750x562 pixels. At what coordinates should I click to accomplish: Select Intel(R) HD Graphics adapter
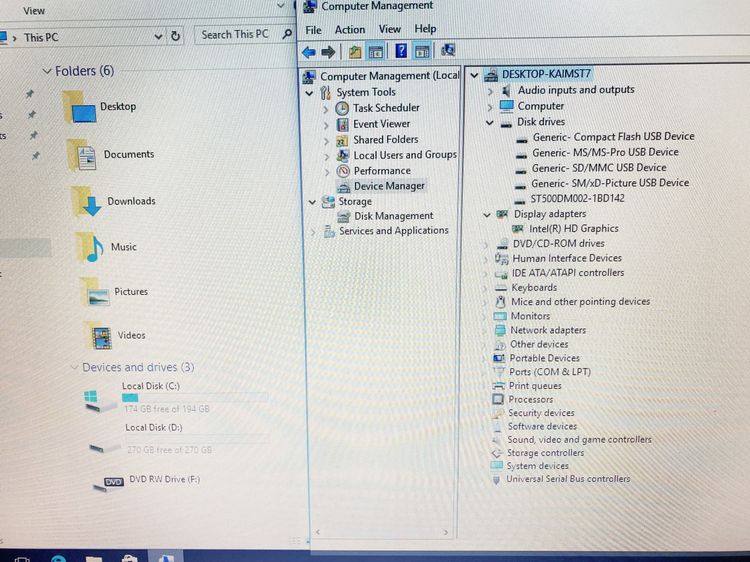pyautogui.click(x=574, y=229)
